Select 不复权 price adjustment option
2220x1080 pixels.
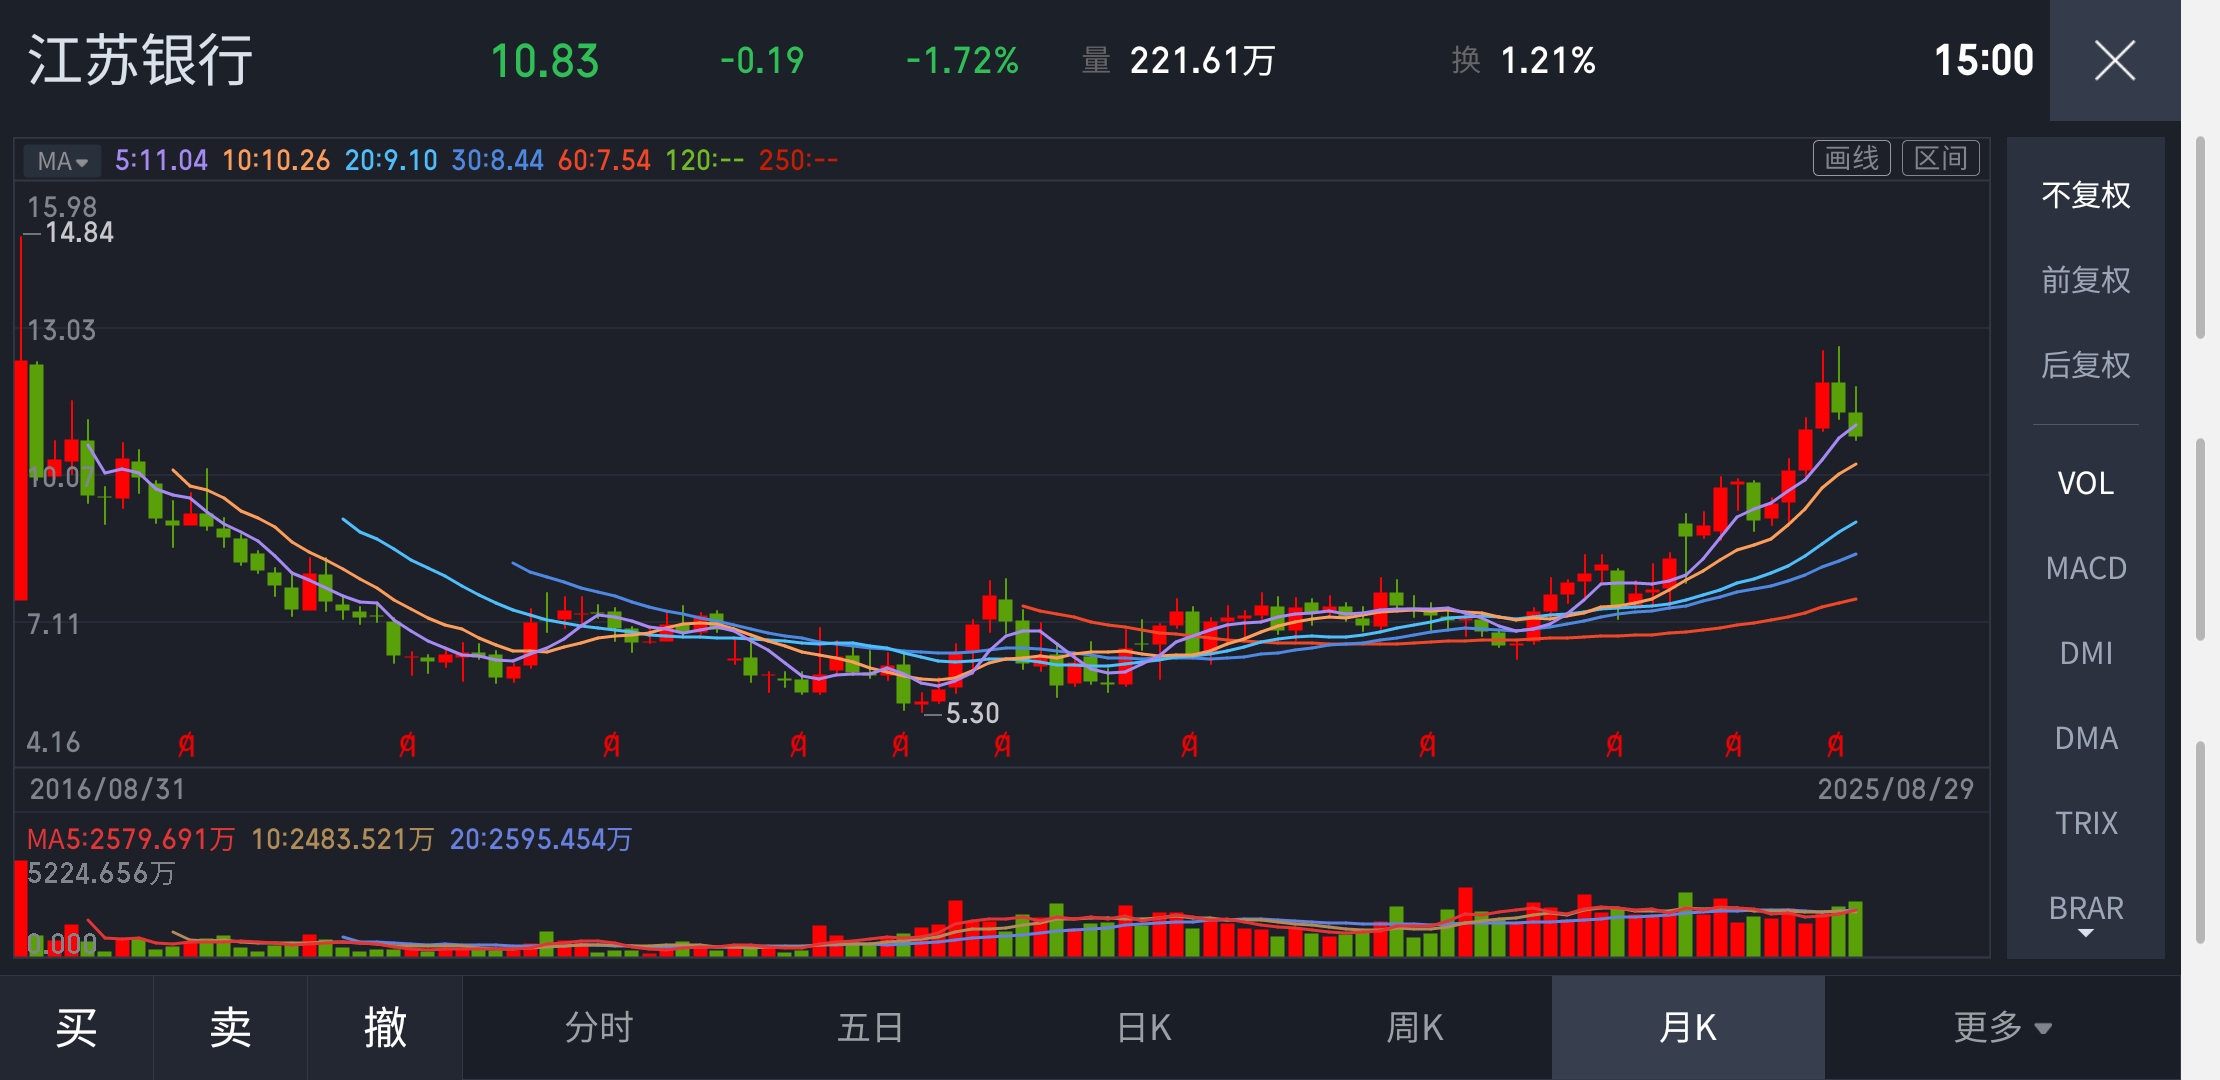click(2085, 195)
